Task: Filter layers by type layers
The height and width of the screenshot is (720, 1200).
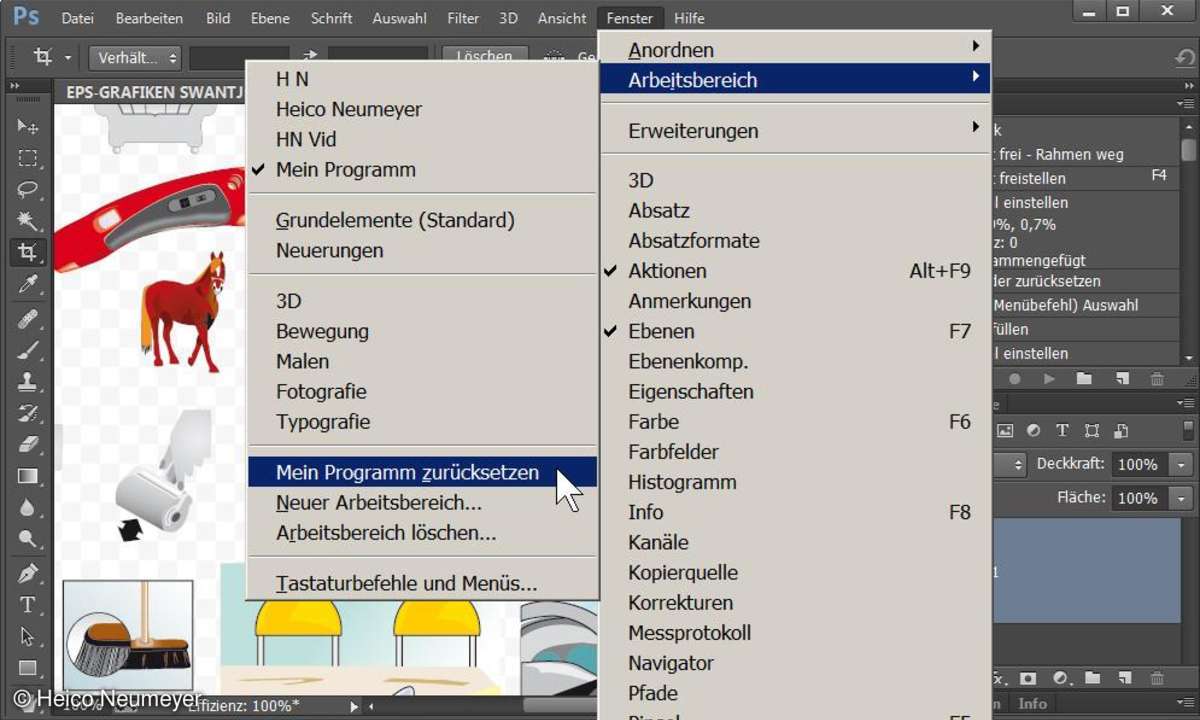Action: coord(1062,431)
